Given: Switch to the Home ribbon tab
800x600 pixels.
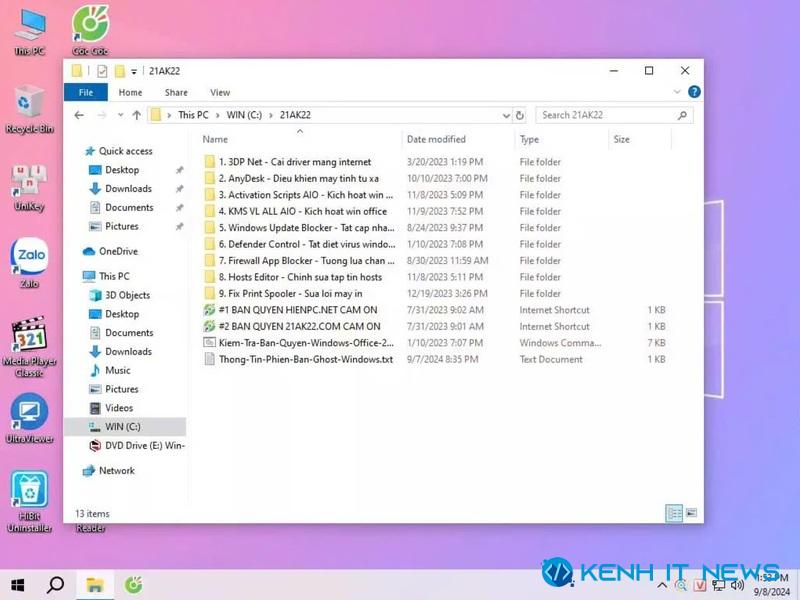Looking at the screenshot, I should (130, 92).
